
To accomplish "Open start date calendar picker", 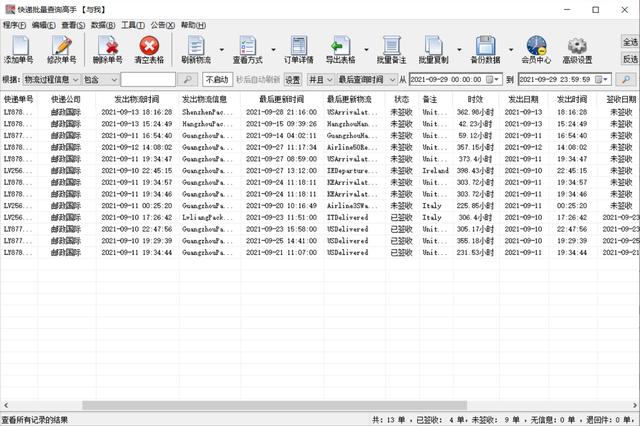I will coord(492,80).
